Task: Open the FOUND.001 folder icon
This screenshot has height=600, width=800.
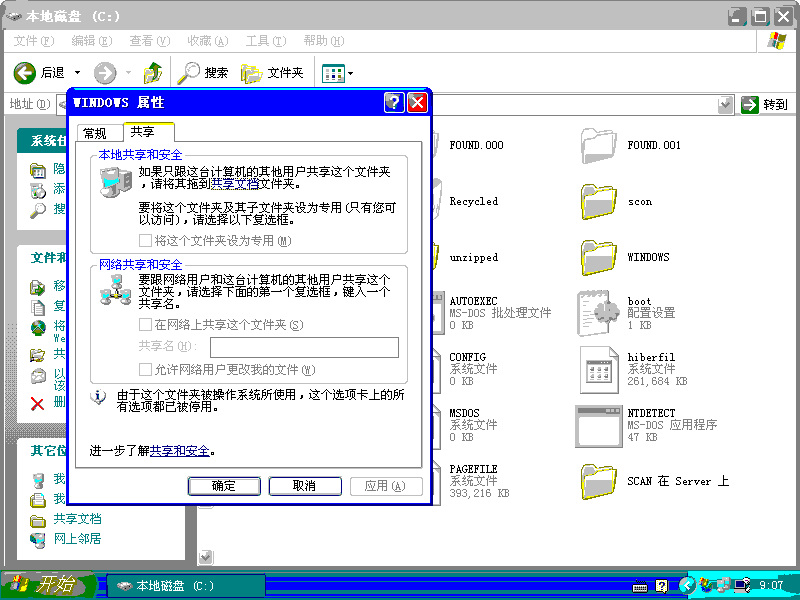Action: tap(598, 145)
